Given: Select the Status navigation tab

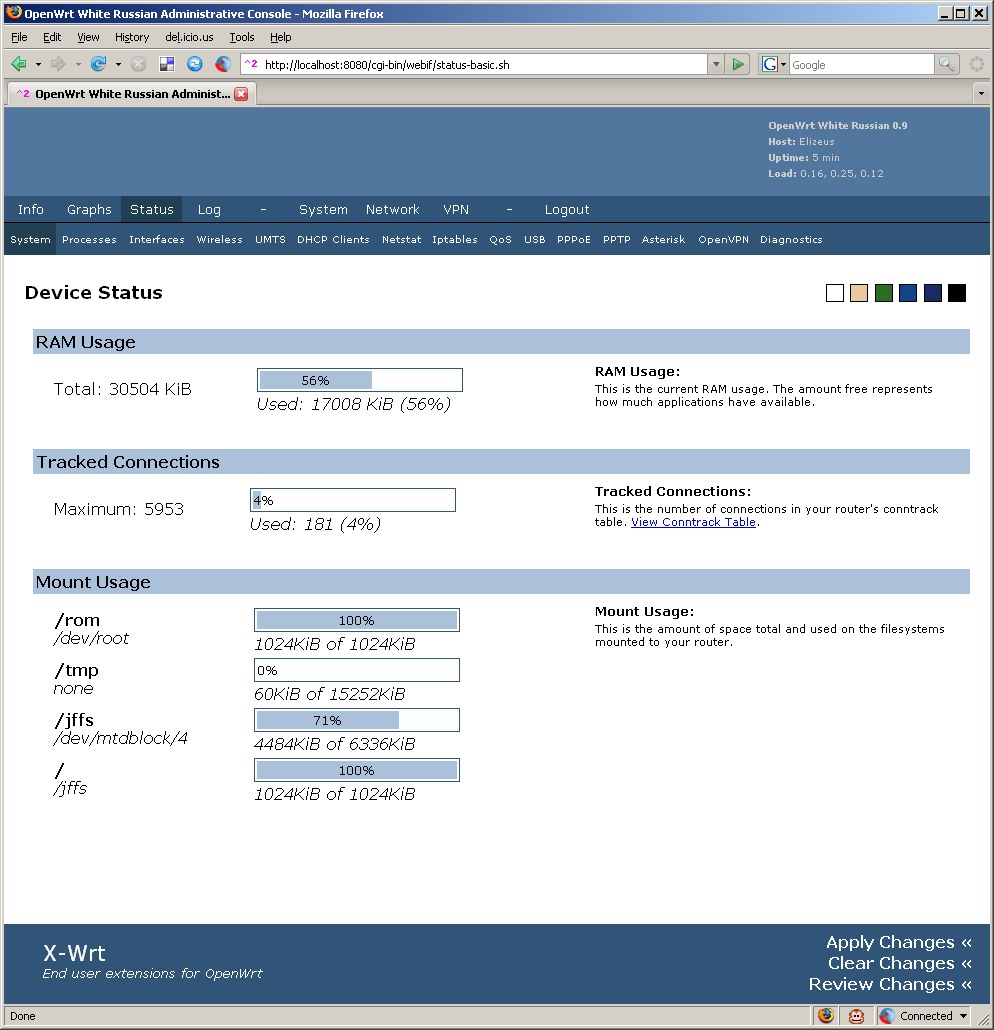Looking at the screenshot, I should point(152,210).
